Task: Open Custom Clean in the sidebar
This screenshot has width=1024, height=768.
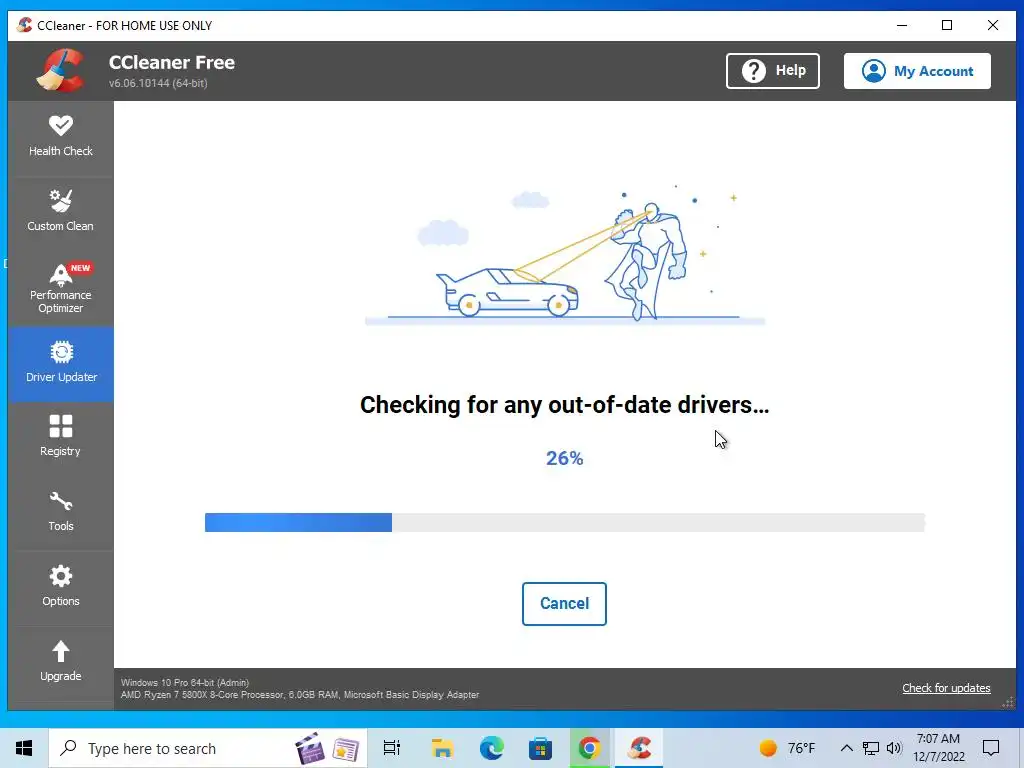Action: (61, 213)
